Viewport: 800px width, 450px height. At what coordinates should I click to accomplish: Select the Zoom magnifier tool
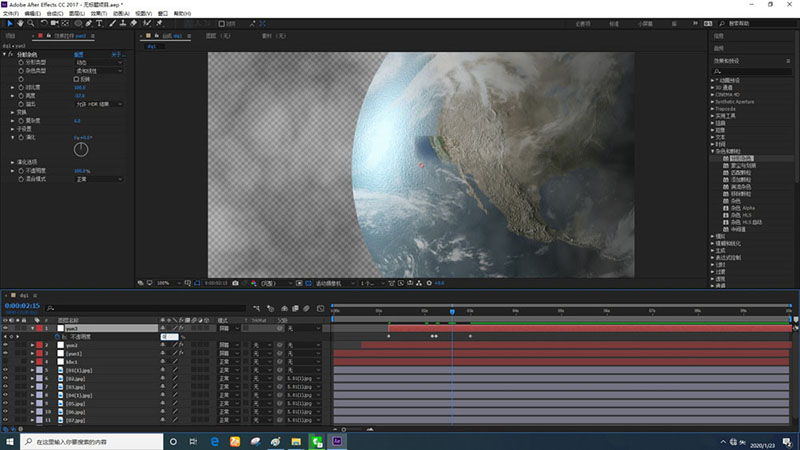[x=32, y=22]
